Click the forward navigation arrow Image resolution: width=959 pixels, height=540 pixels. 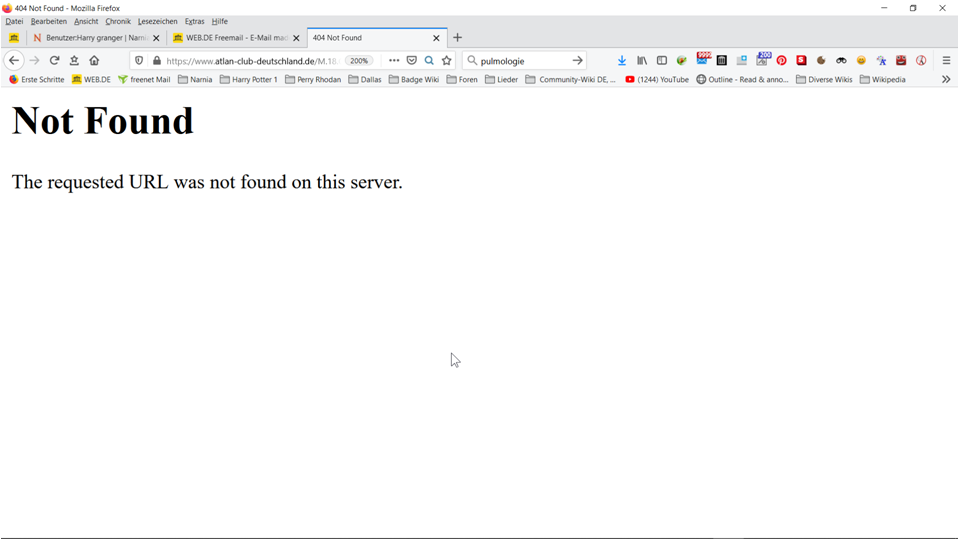(34, 61)
